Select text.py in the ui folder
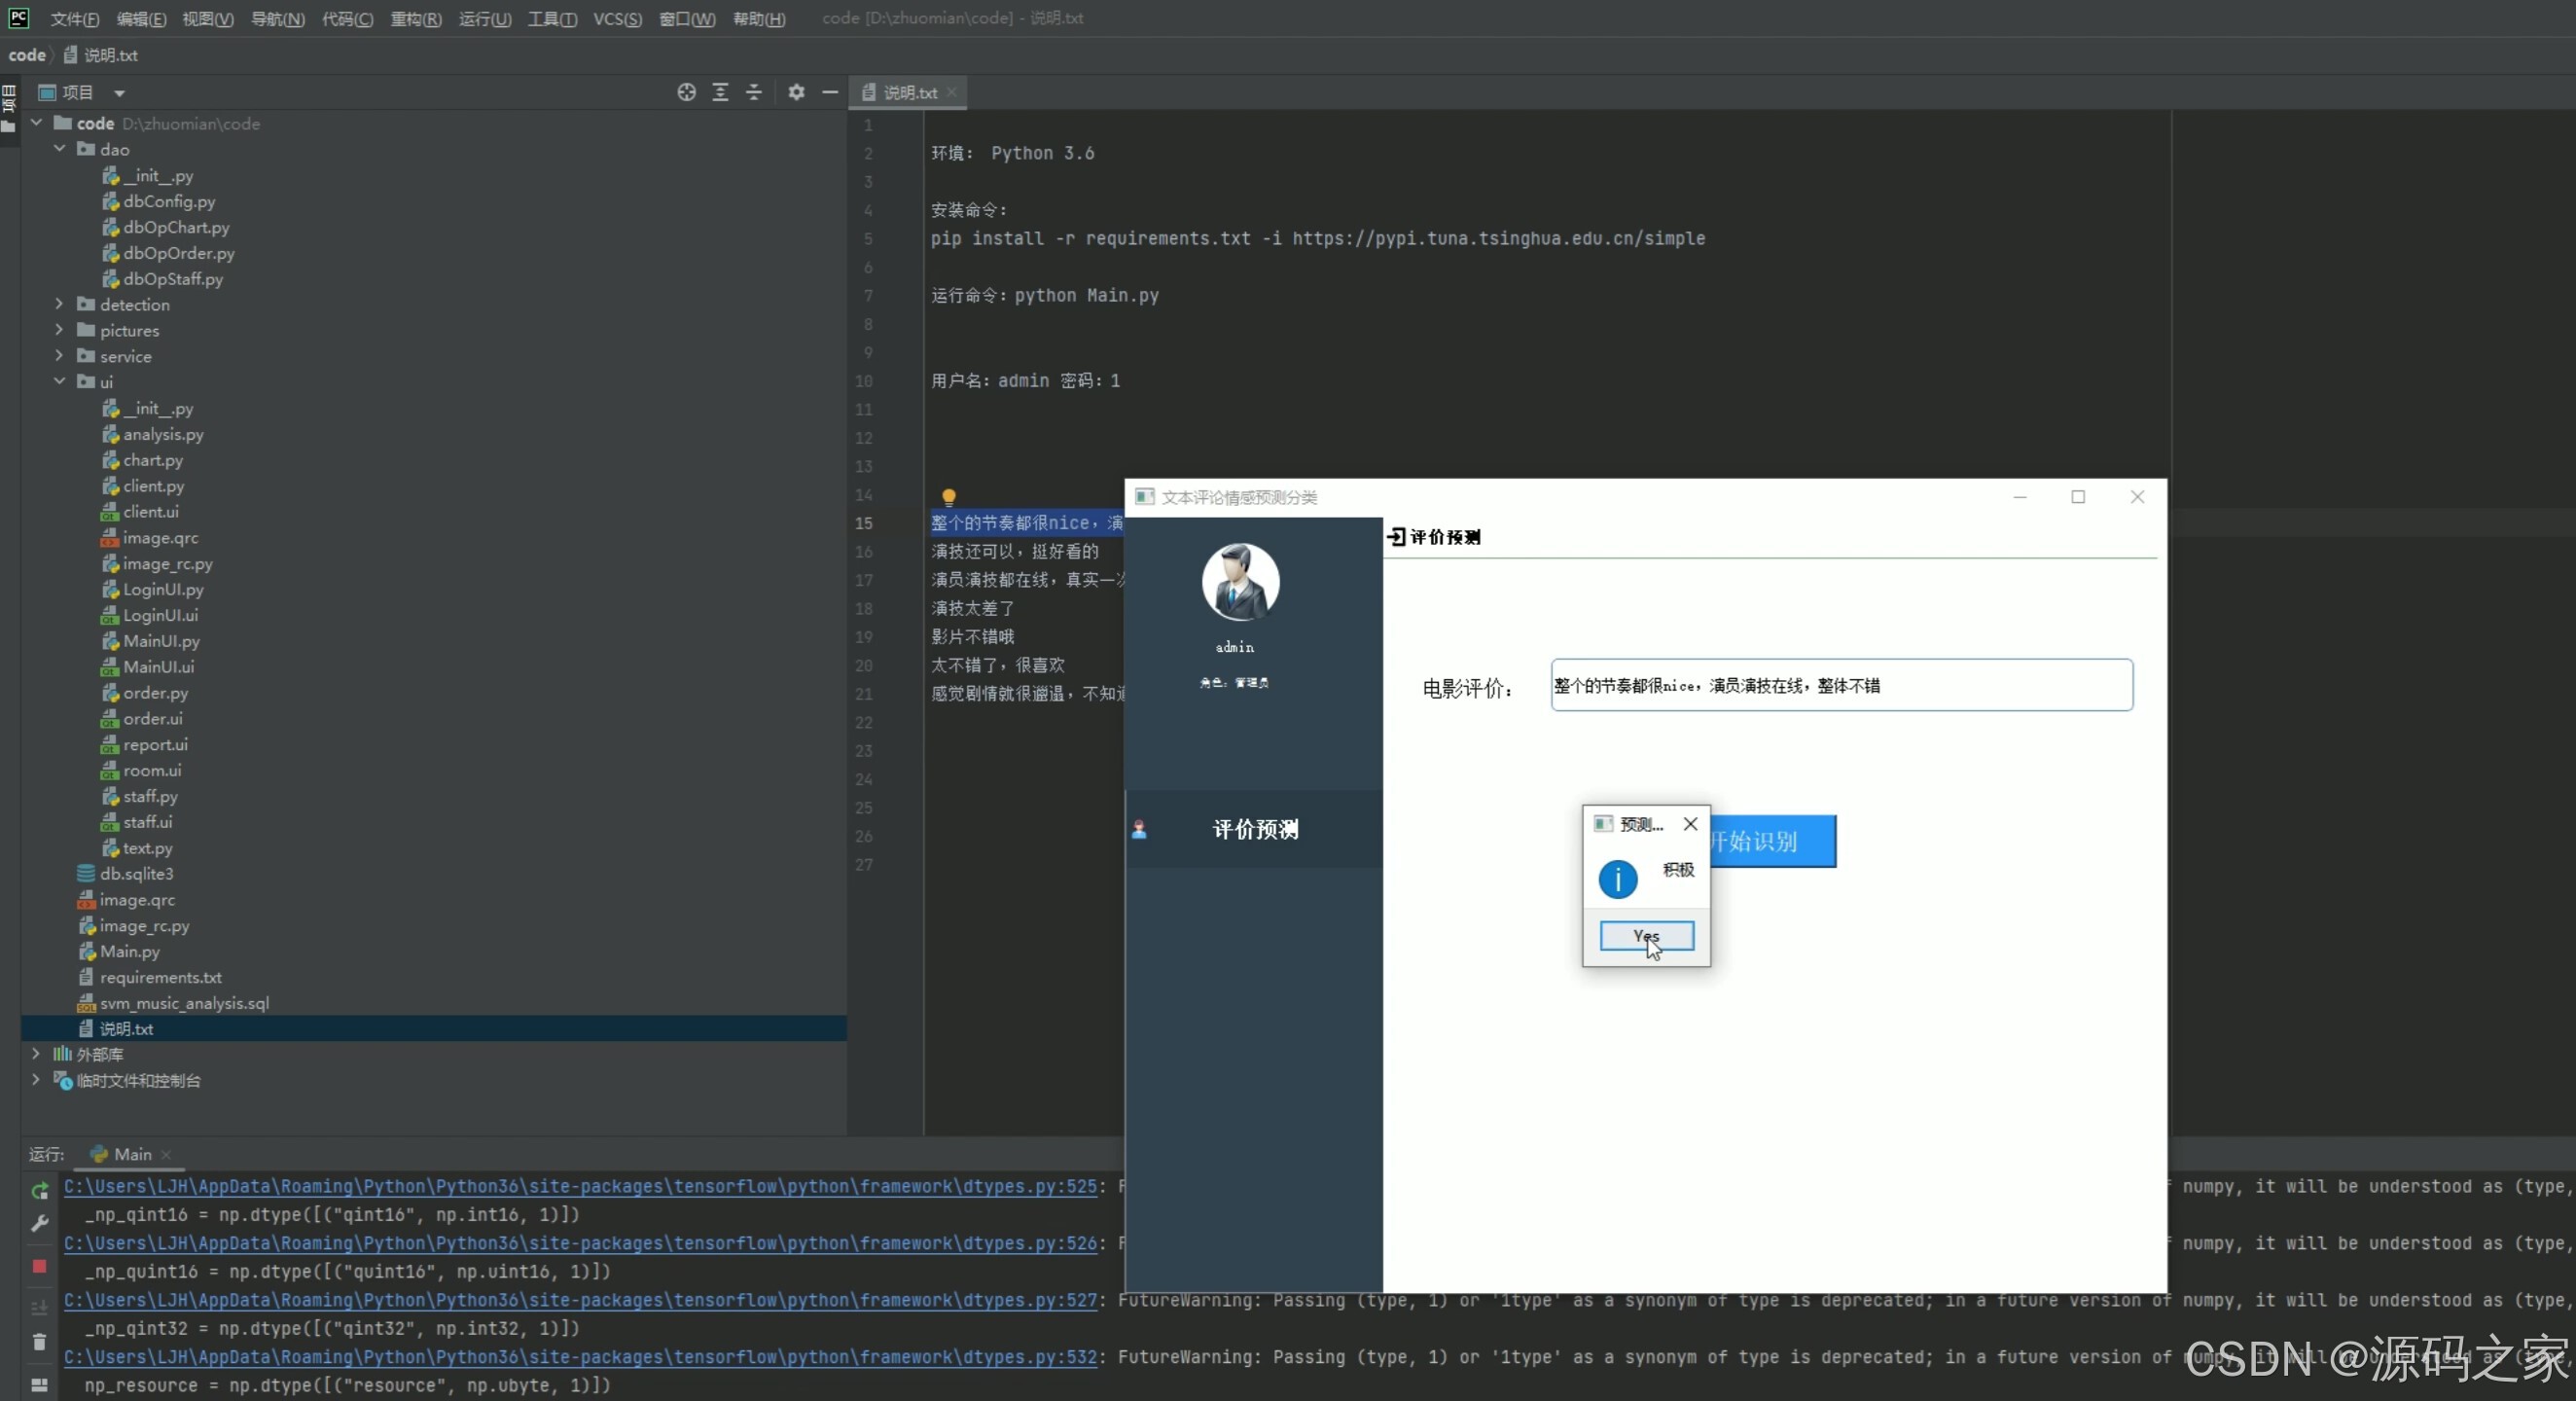The height and width of the screenshot is (1401, 2576). coord(148,848)
